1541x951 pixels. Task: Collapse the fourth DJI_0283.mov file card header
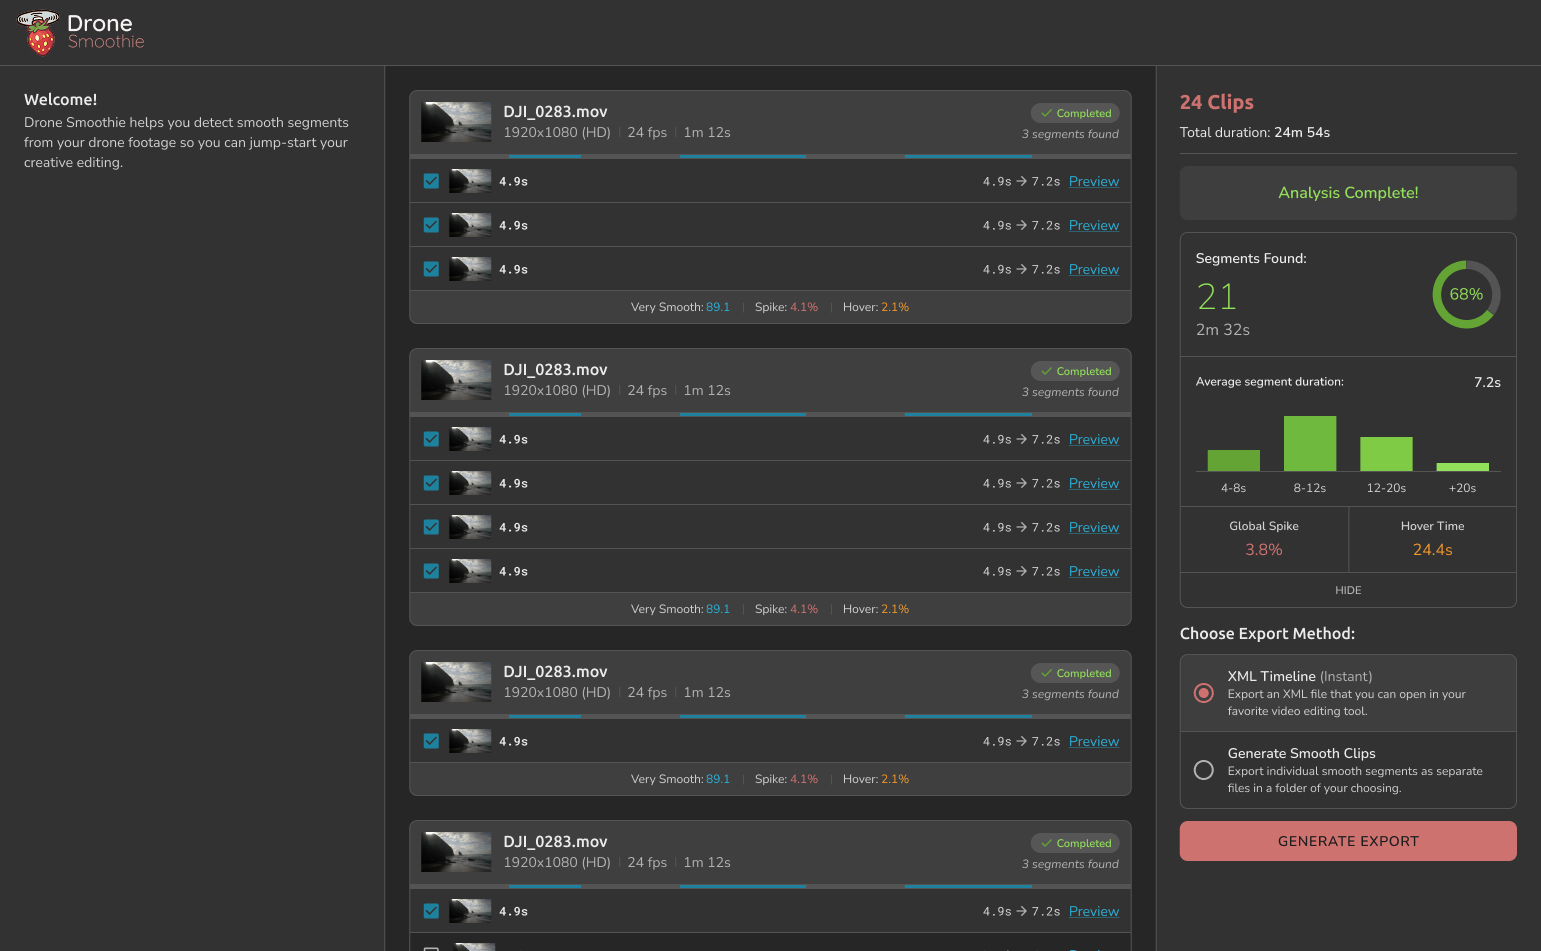(770, 852)
